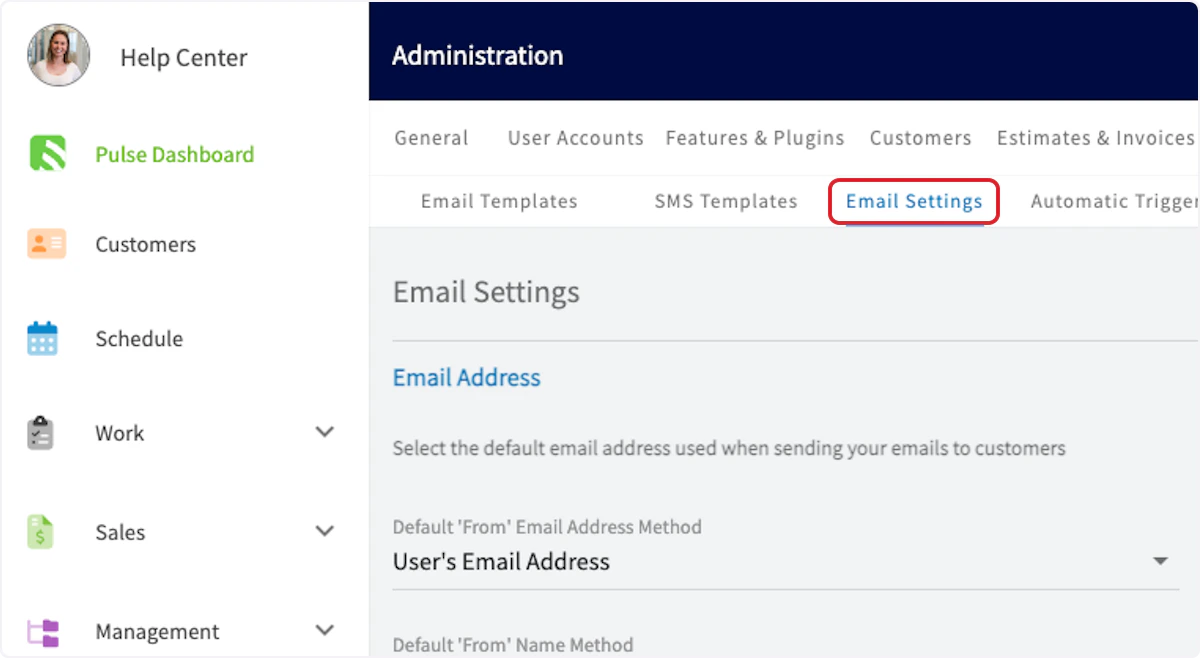Select the Email Settings sub-tab
Screen dimensions: 1200x658
coord(914,202)
